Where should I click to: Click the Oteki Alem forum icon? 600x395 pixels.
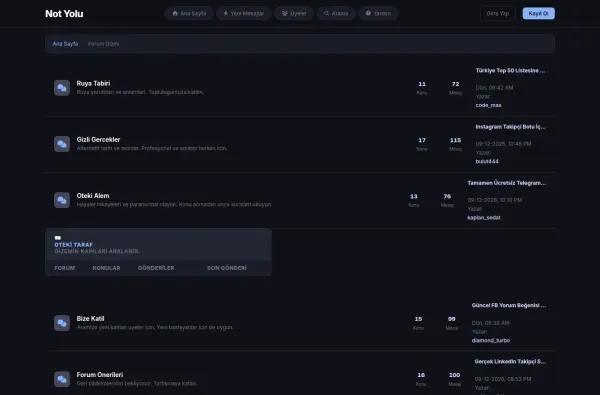62,200
